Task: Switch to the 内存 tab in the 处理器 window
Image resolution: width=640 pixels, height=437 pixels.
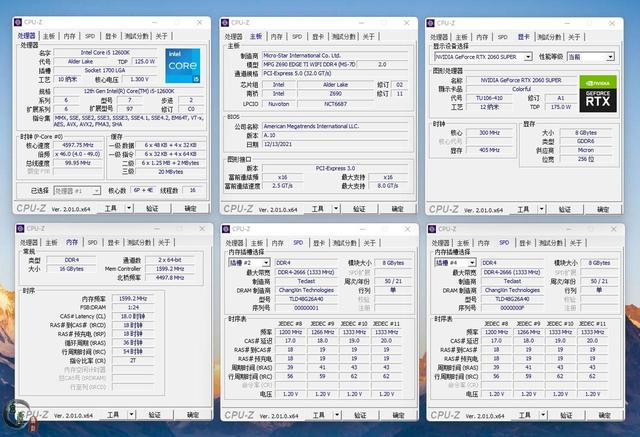Action: coord(69,36)
